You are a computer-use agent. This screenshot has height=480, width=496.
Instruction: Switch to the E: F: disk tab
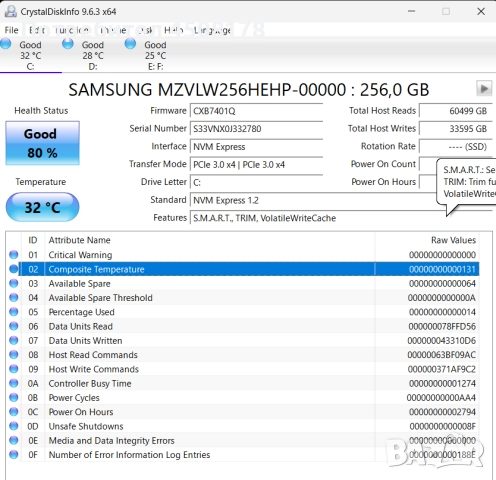pos(155,55)
